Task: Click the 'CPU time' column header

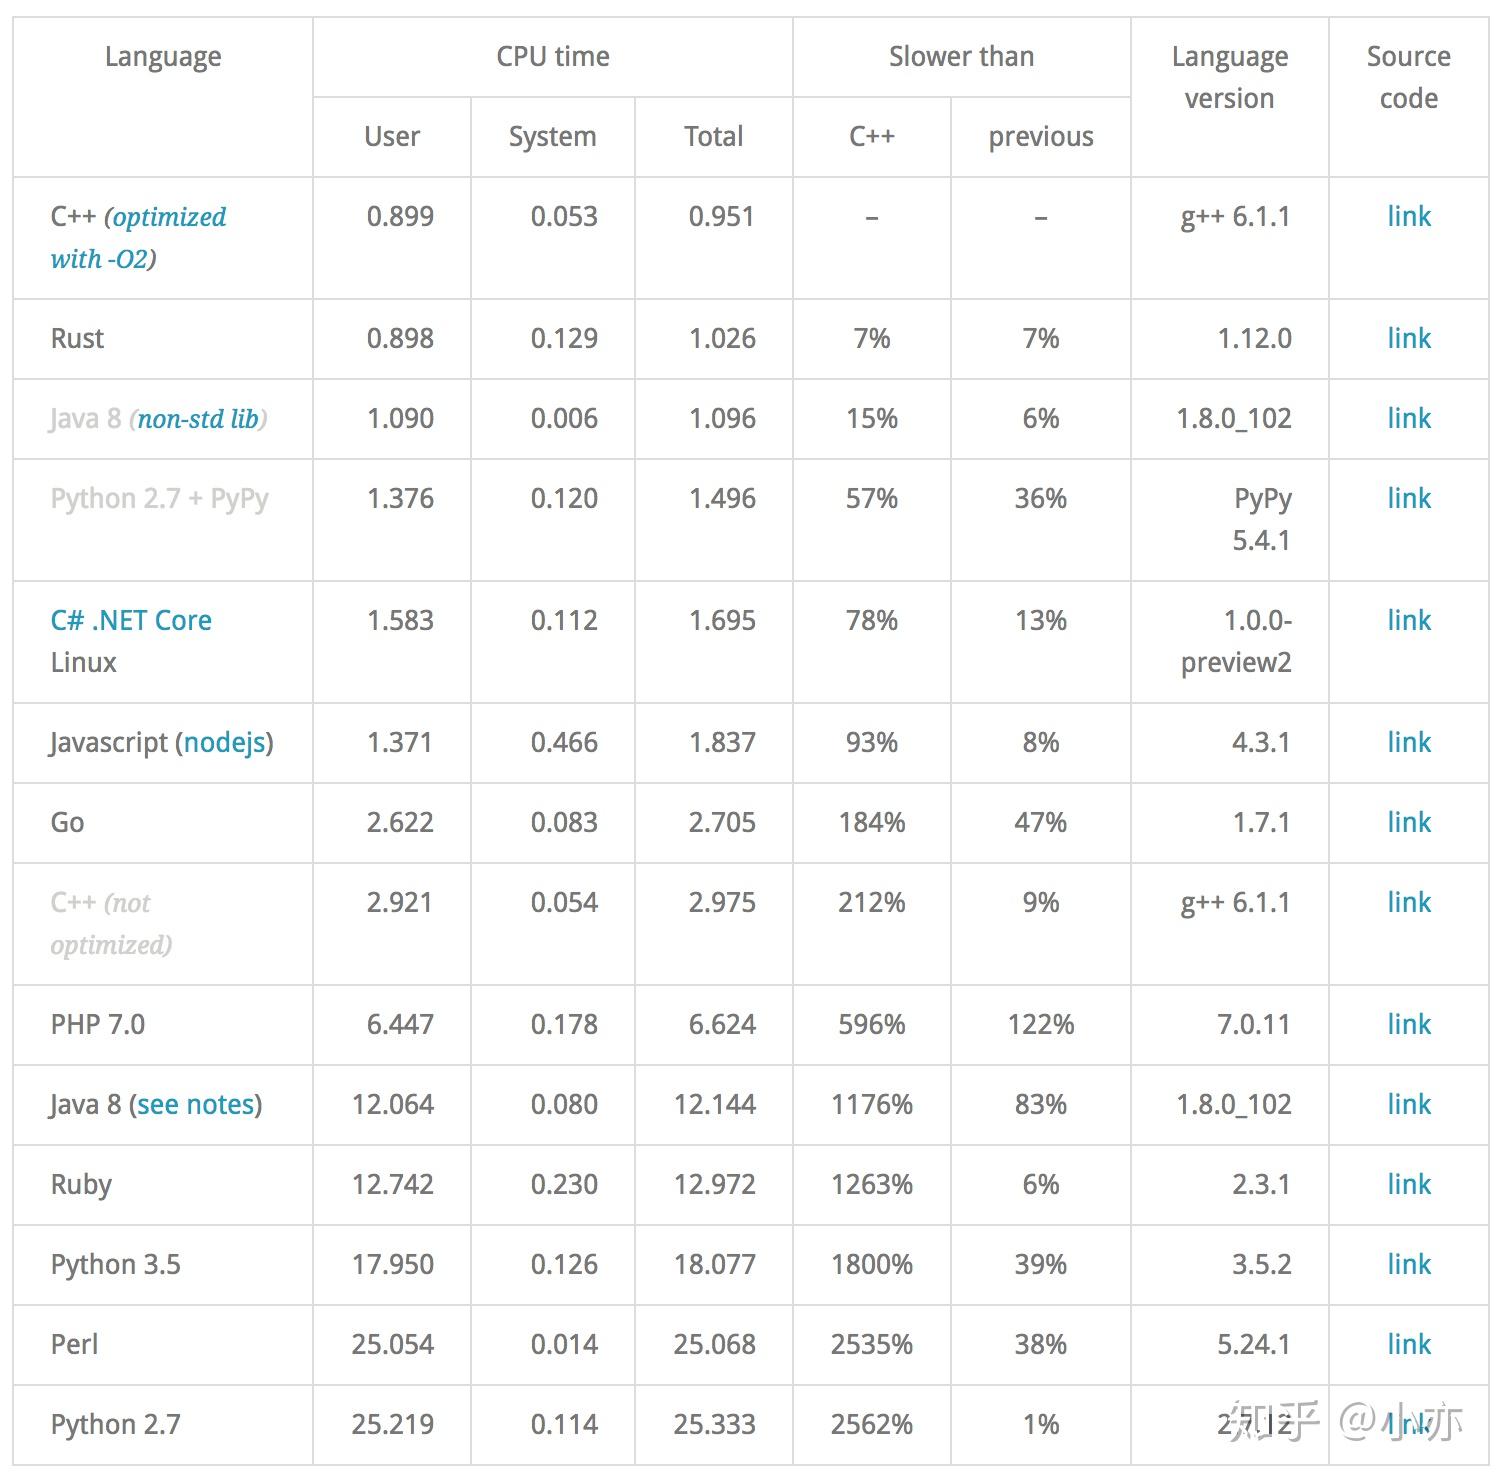Action: coord(553,57)
